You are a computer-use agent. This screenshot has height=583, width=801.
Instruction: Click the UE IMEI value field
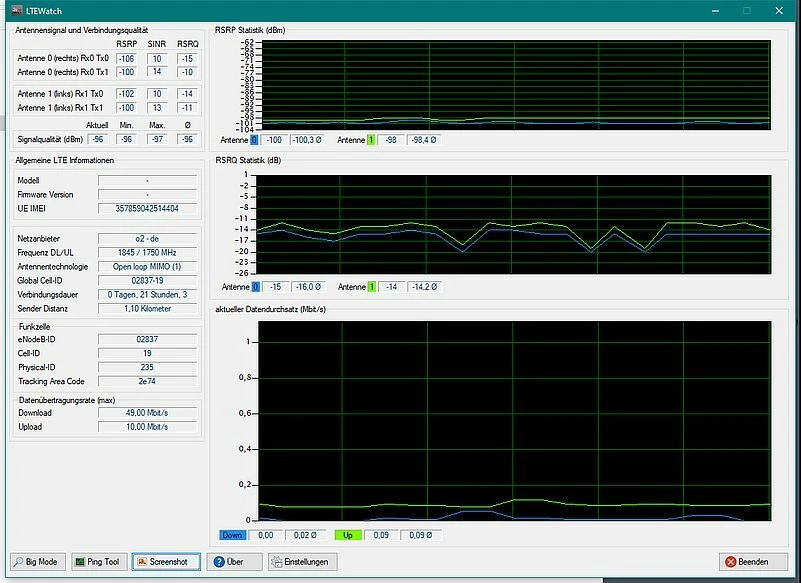[147, 209]
